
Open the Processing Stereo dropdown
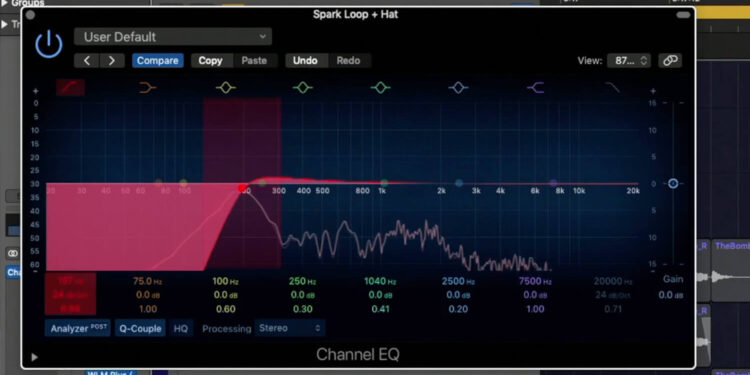tap(289, 328)
